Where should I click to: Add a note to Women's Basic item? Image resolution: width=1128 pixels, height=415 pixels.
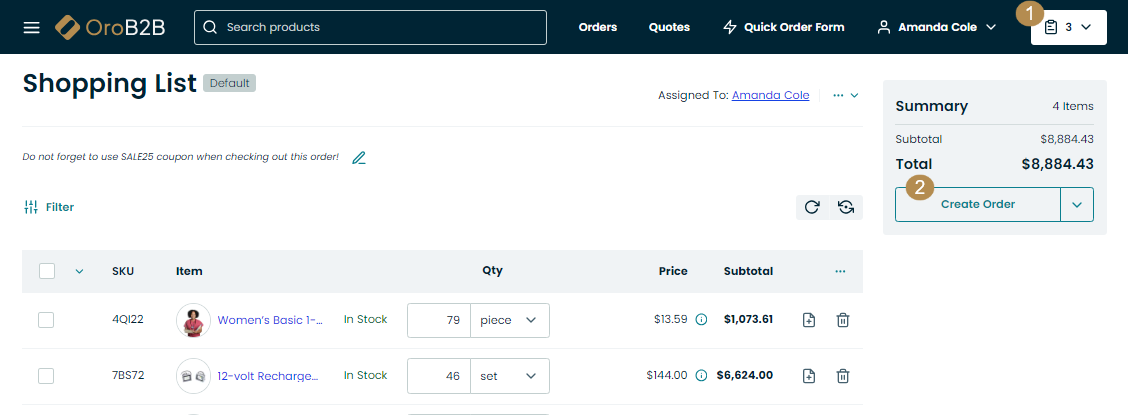809,320
